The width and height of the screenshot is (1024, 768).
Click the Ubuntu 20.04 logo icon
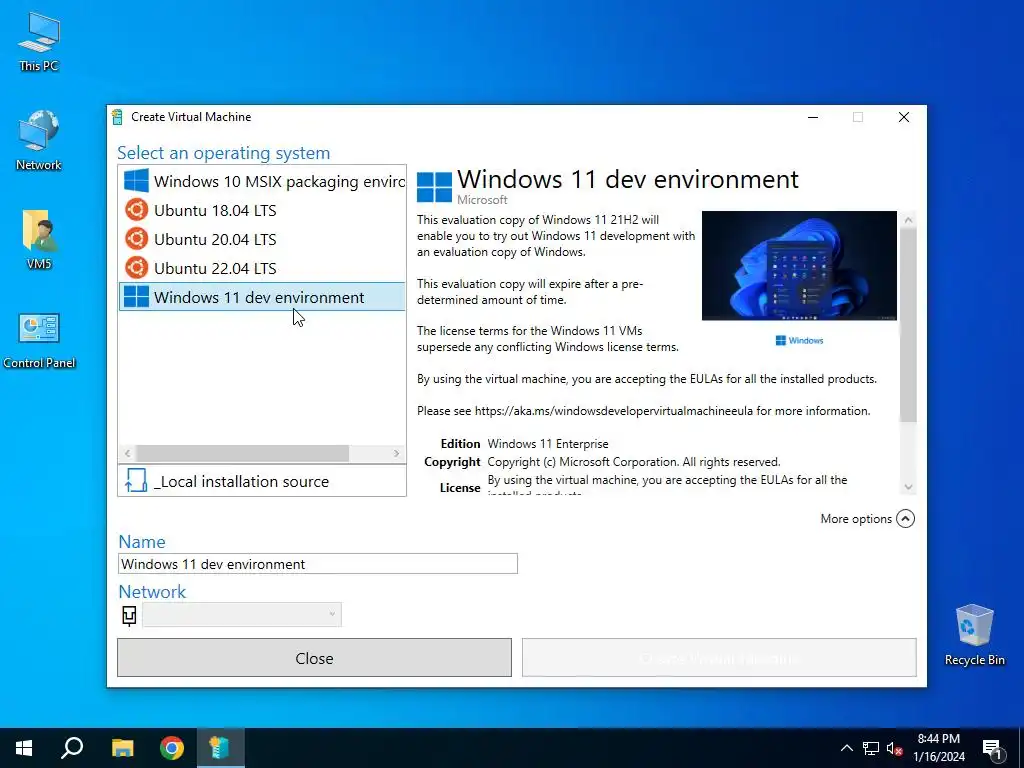[x=136, y=239]
